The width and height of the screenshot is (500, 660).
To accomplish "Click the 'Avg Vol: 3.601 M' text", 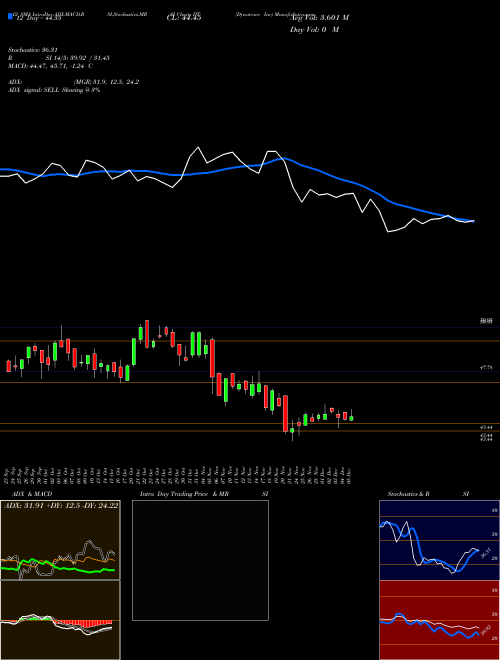I will (x=319, y=18).
